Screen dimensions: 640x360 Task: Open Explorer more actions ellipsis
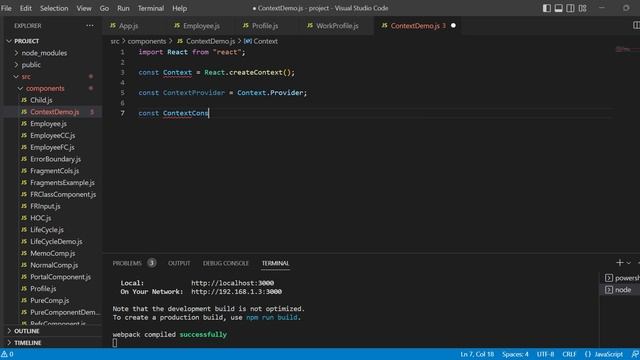click(x=90, y=26)
